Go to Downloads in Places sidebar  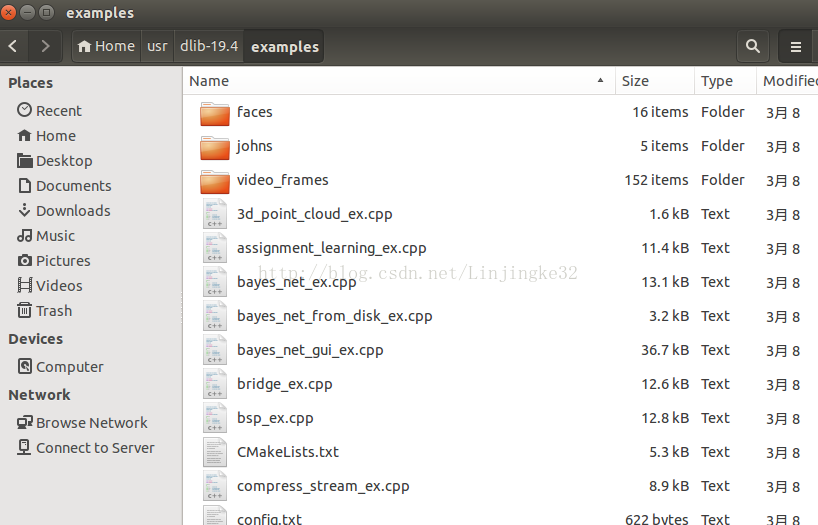point(73,211)
